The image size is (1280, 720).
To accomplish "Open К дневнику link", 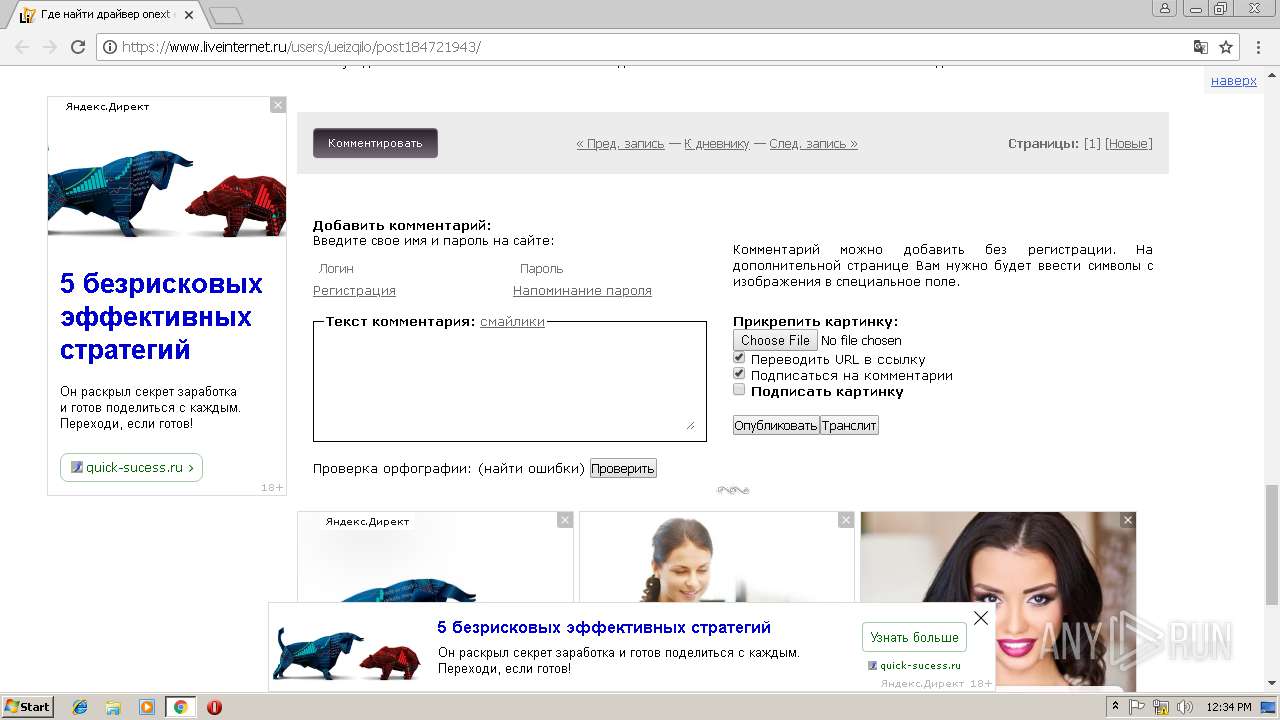I will [716, 144].
